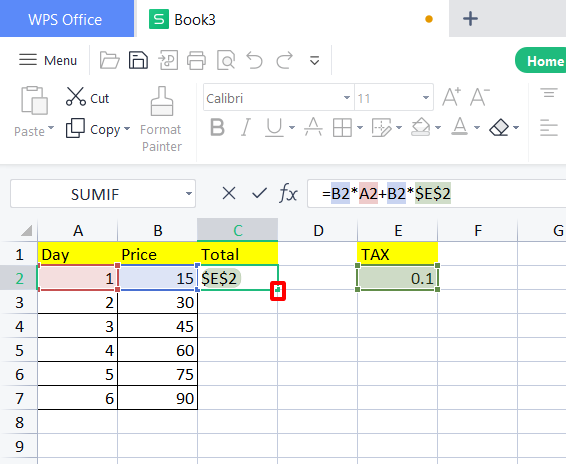The width and height of the screenshot is (566, 464).
Task: Click the Redo arrow
Action: tap(284, 60)
